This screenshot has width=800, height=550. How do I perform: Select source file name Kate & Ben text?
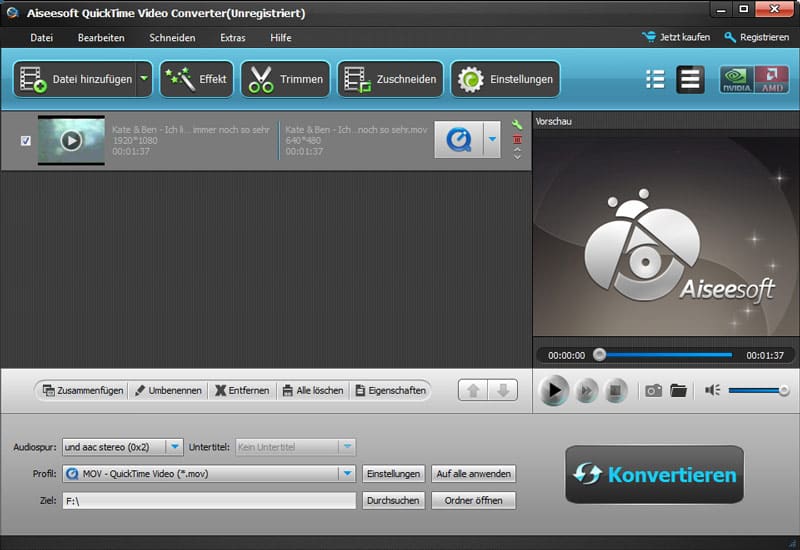pos(191,130)
